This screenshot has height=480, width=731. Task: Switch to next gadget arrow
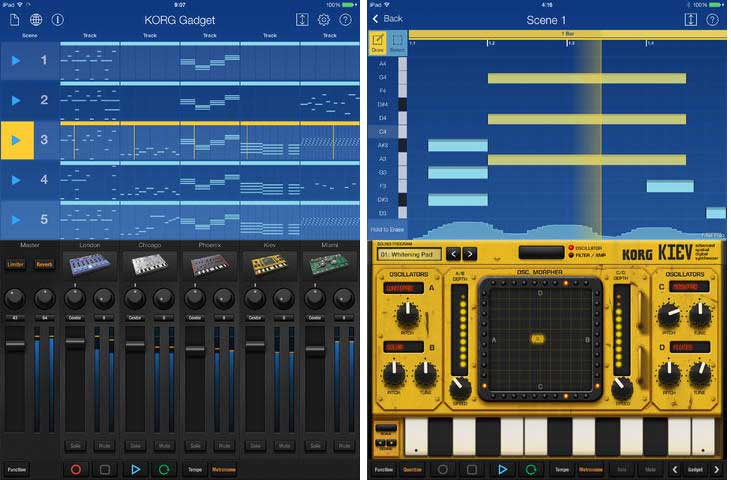717,469
